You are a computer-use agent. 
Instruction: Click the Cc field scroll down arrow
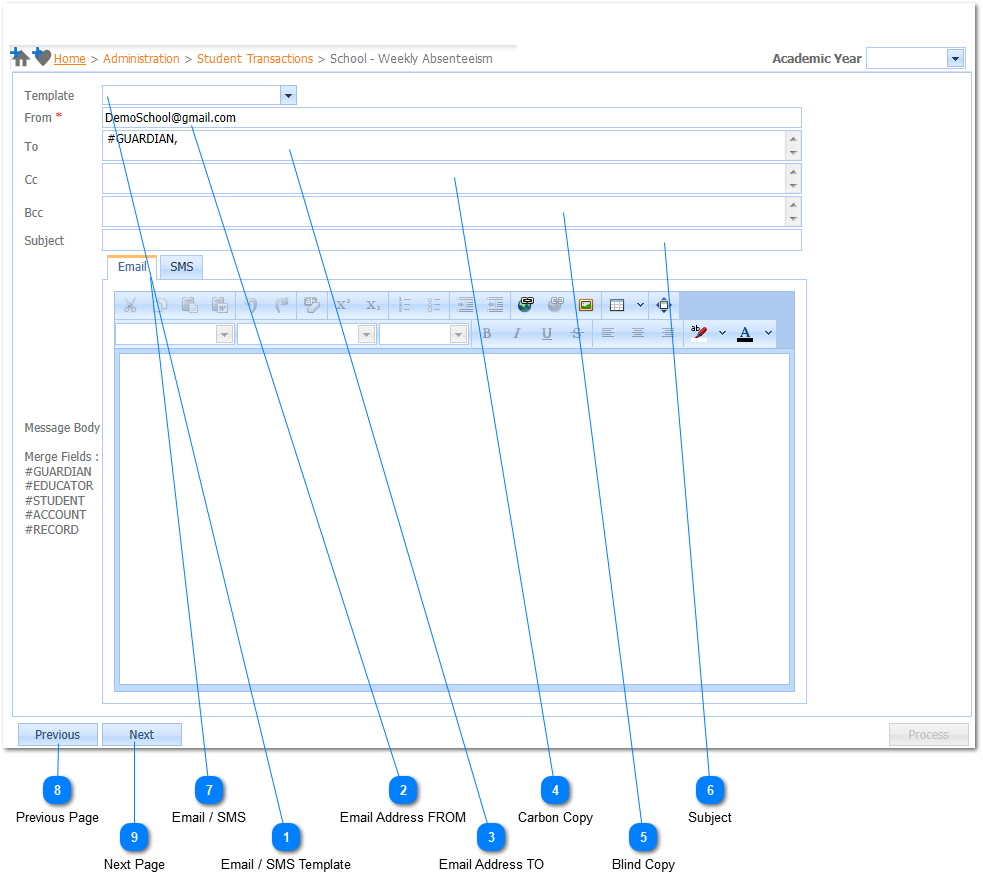[x=793, y=186]
